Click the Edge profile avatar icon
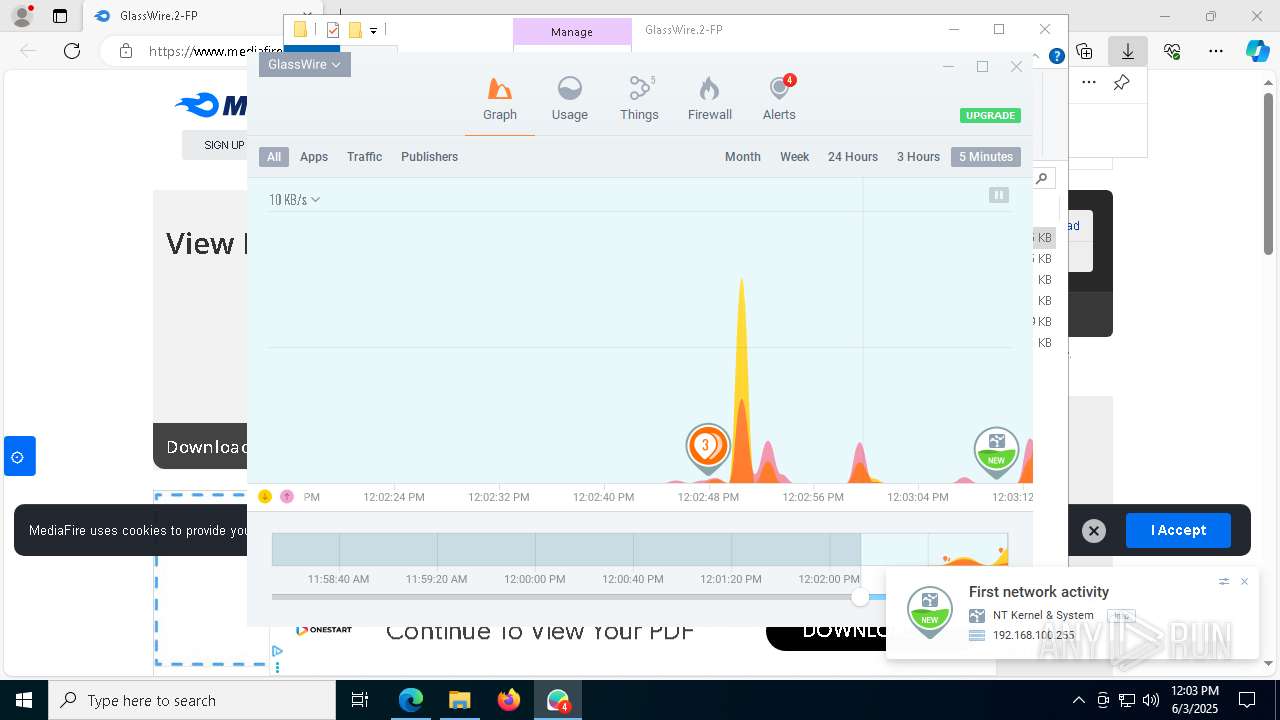This screenshot has width=1280, height=720. point(22,16)
